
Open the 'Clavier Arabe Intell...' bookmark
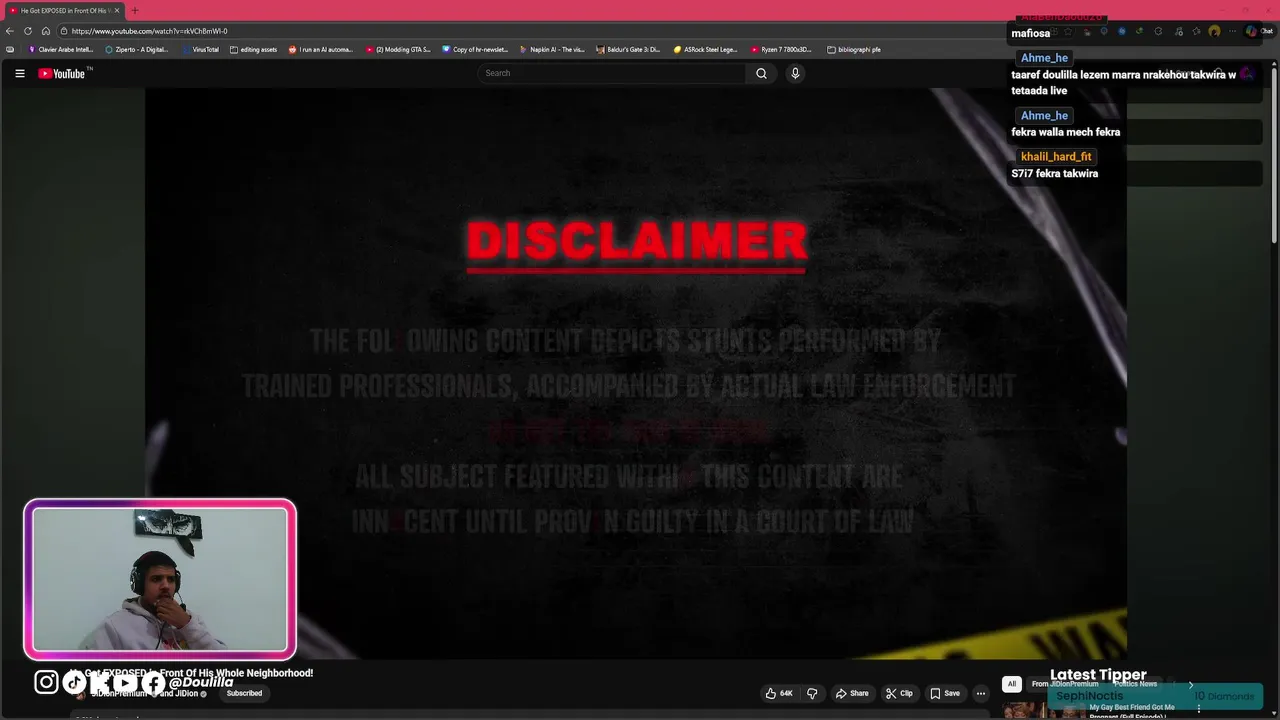point(61,49)
